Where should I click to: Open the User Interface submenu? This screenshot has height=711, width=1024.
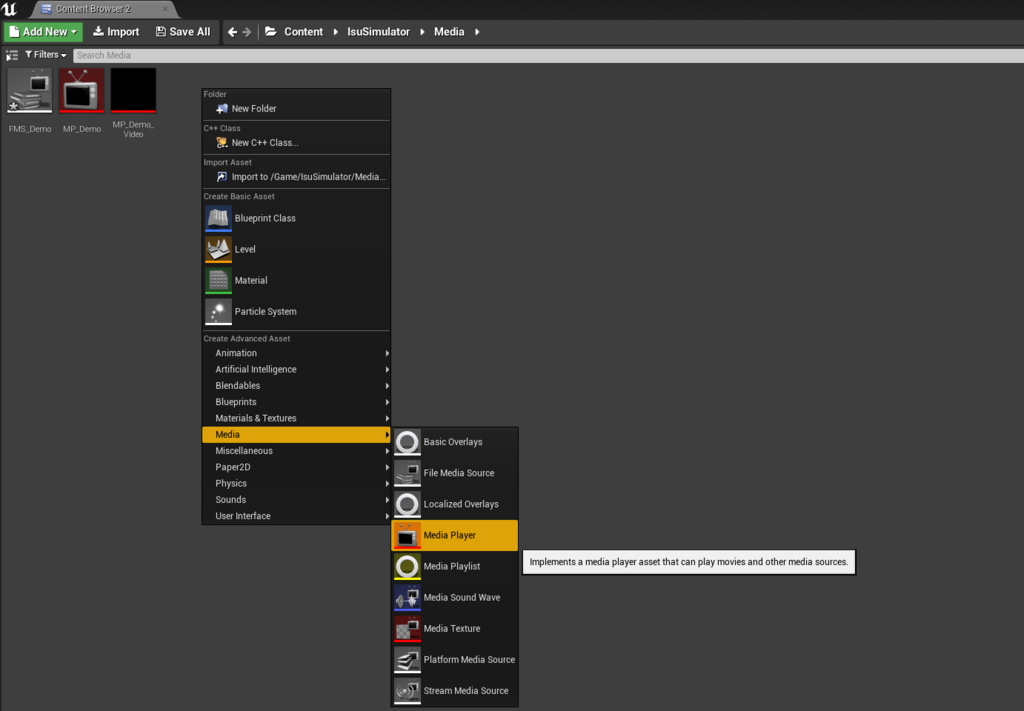tap(296, 516)
